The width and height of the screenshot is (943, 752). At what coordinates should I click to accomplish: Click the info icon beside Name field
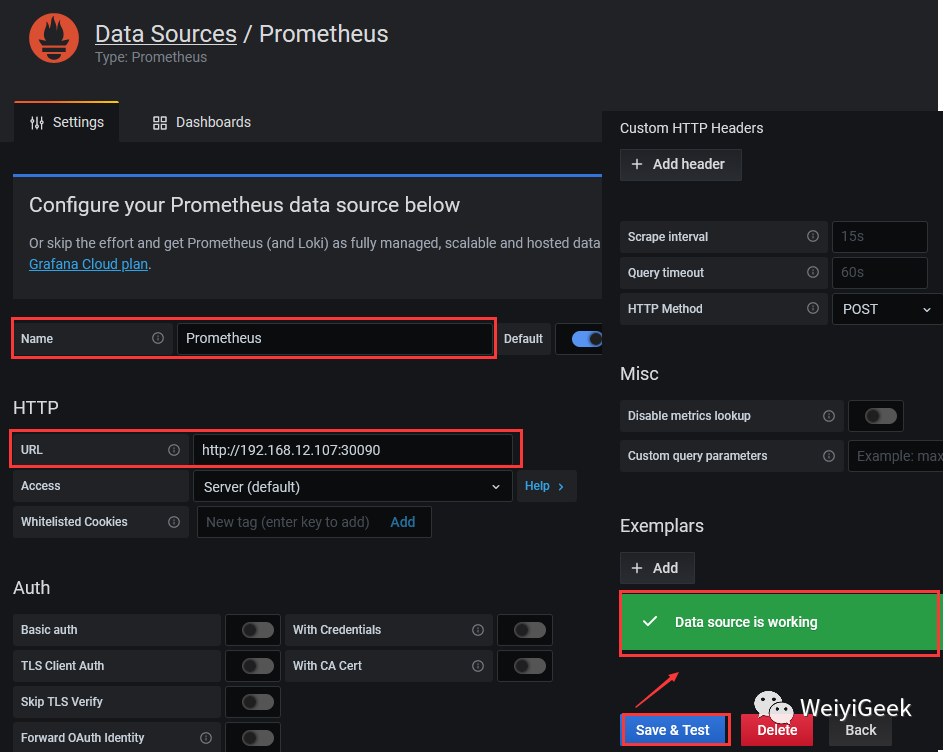click(x=158, y=338)
